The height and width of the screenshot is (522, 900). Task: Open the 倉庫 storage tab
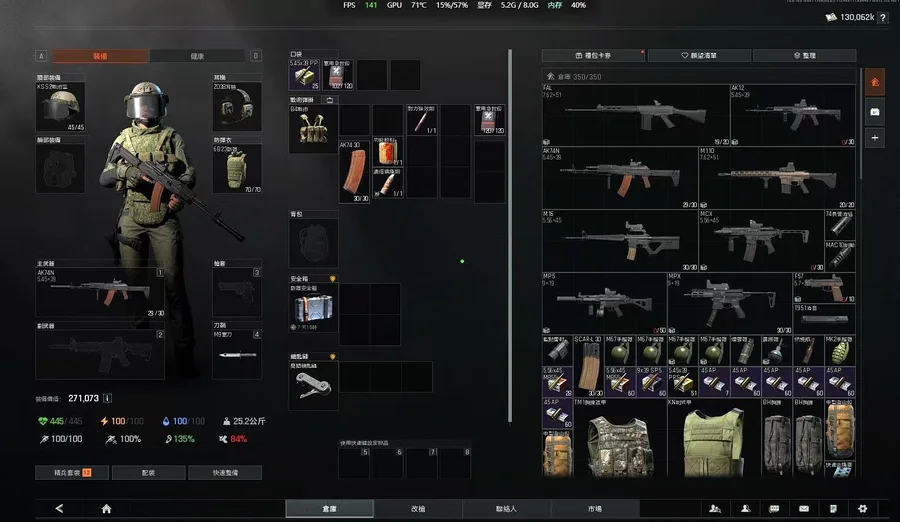click(329, 508)
